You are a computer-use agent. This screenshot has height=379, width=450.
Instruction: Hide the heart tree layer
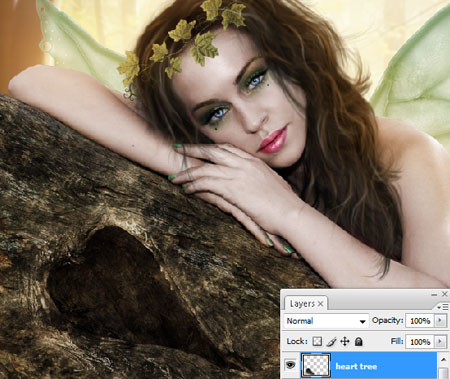(x=290, y=365)
